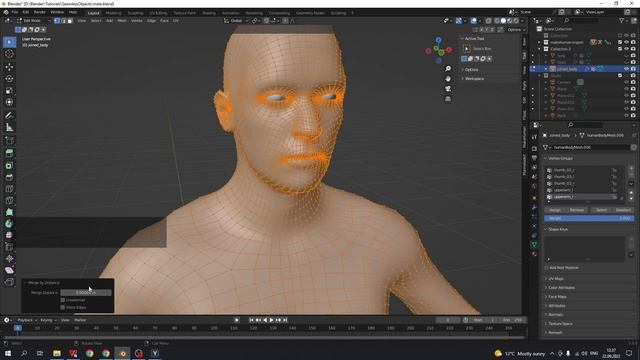Expand the Options panel in sidebar

(470, 70)
